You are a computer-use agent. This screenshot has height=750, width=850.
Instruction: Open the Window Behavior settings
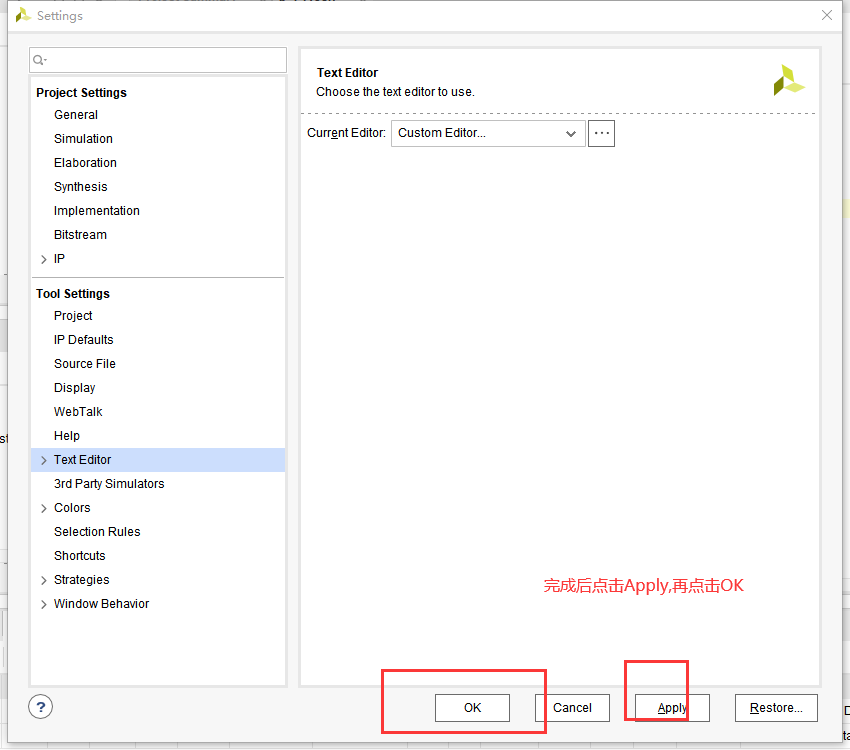click(x=101, y=604)
